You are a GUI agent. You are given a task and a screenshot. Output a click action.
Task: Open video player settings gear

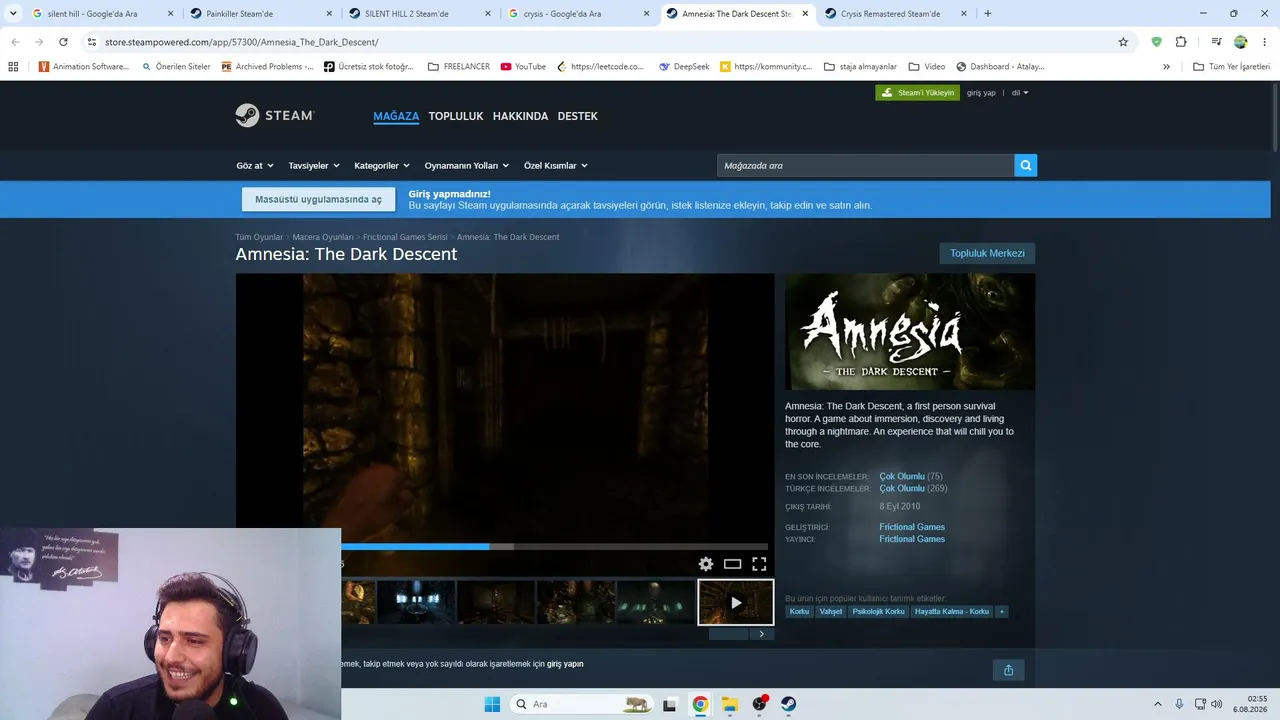706,564
